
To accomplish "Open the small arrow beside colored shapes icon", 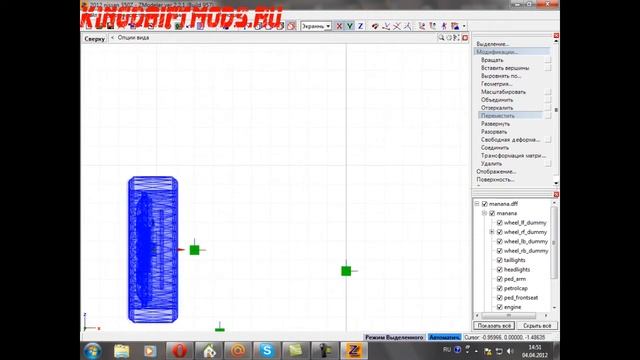I will click(x=464, y=26).
